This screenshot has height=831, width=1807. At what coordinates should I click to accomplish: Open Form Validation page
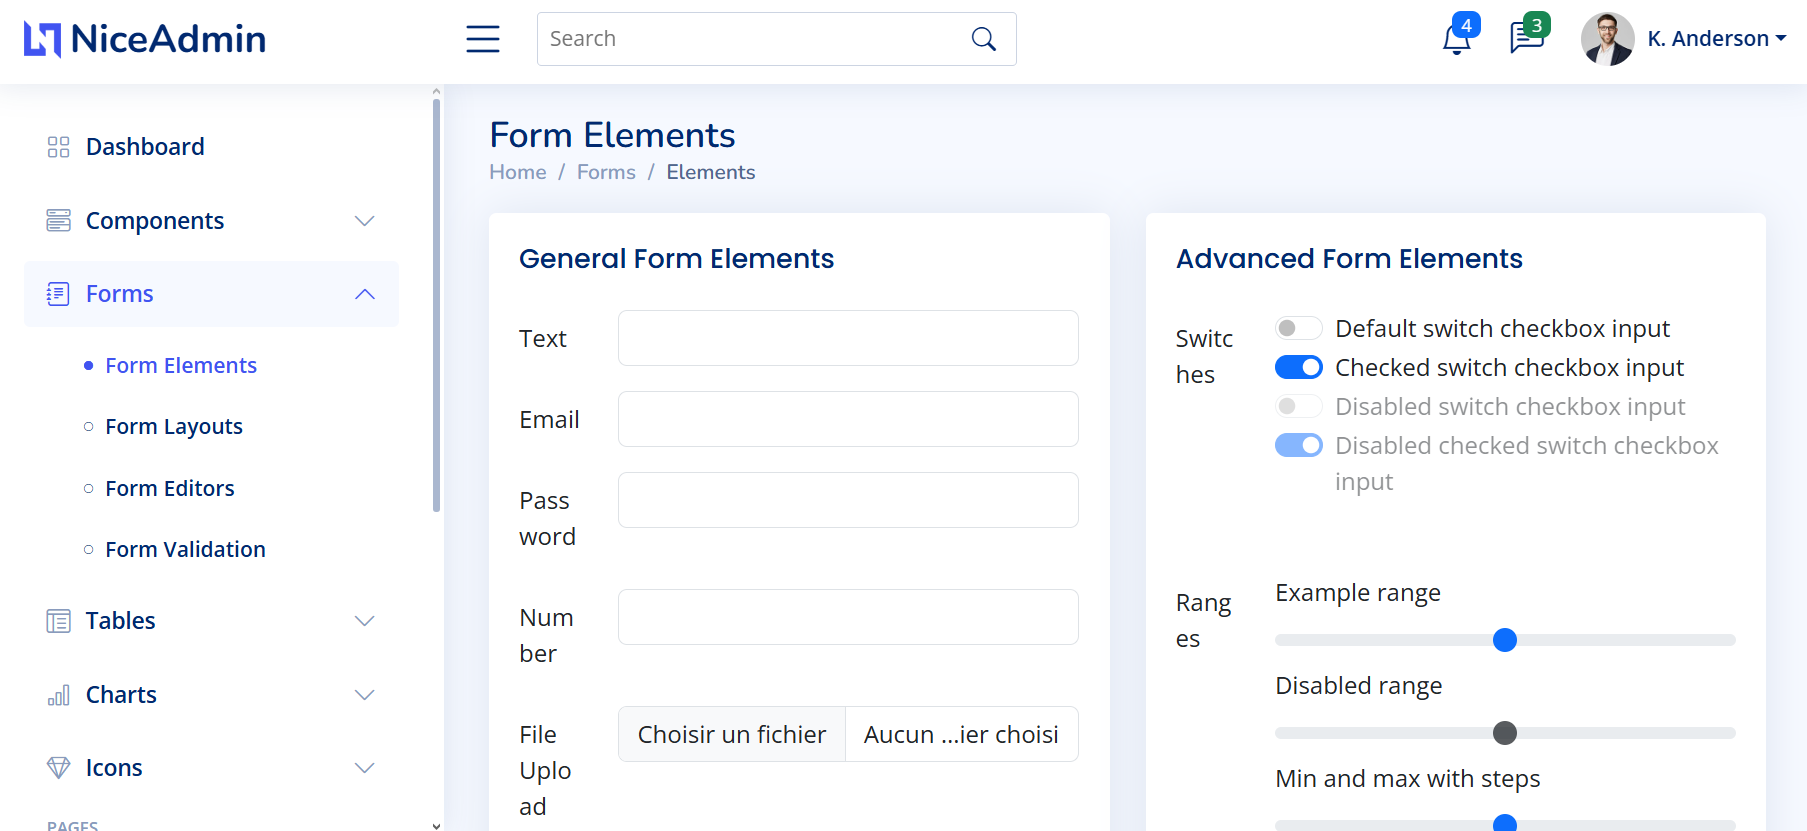coord(185,549)
